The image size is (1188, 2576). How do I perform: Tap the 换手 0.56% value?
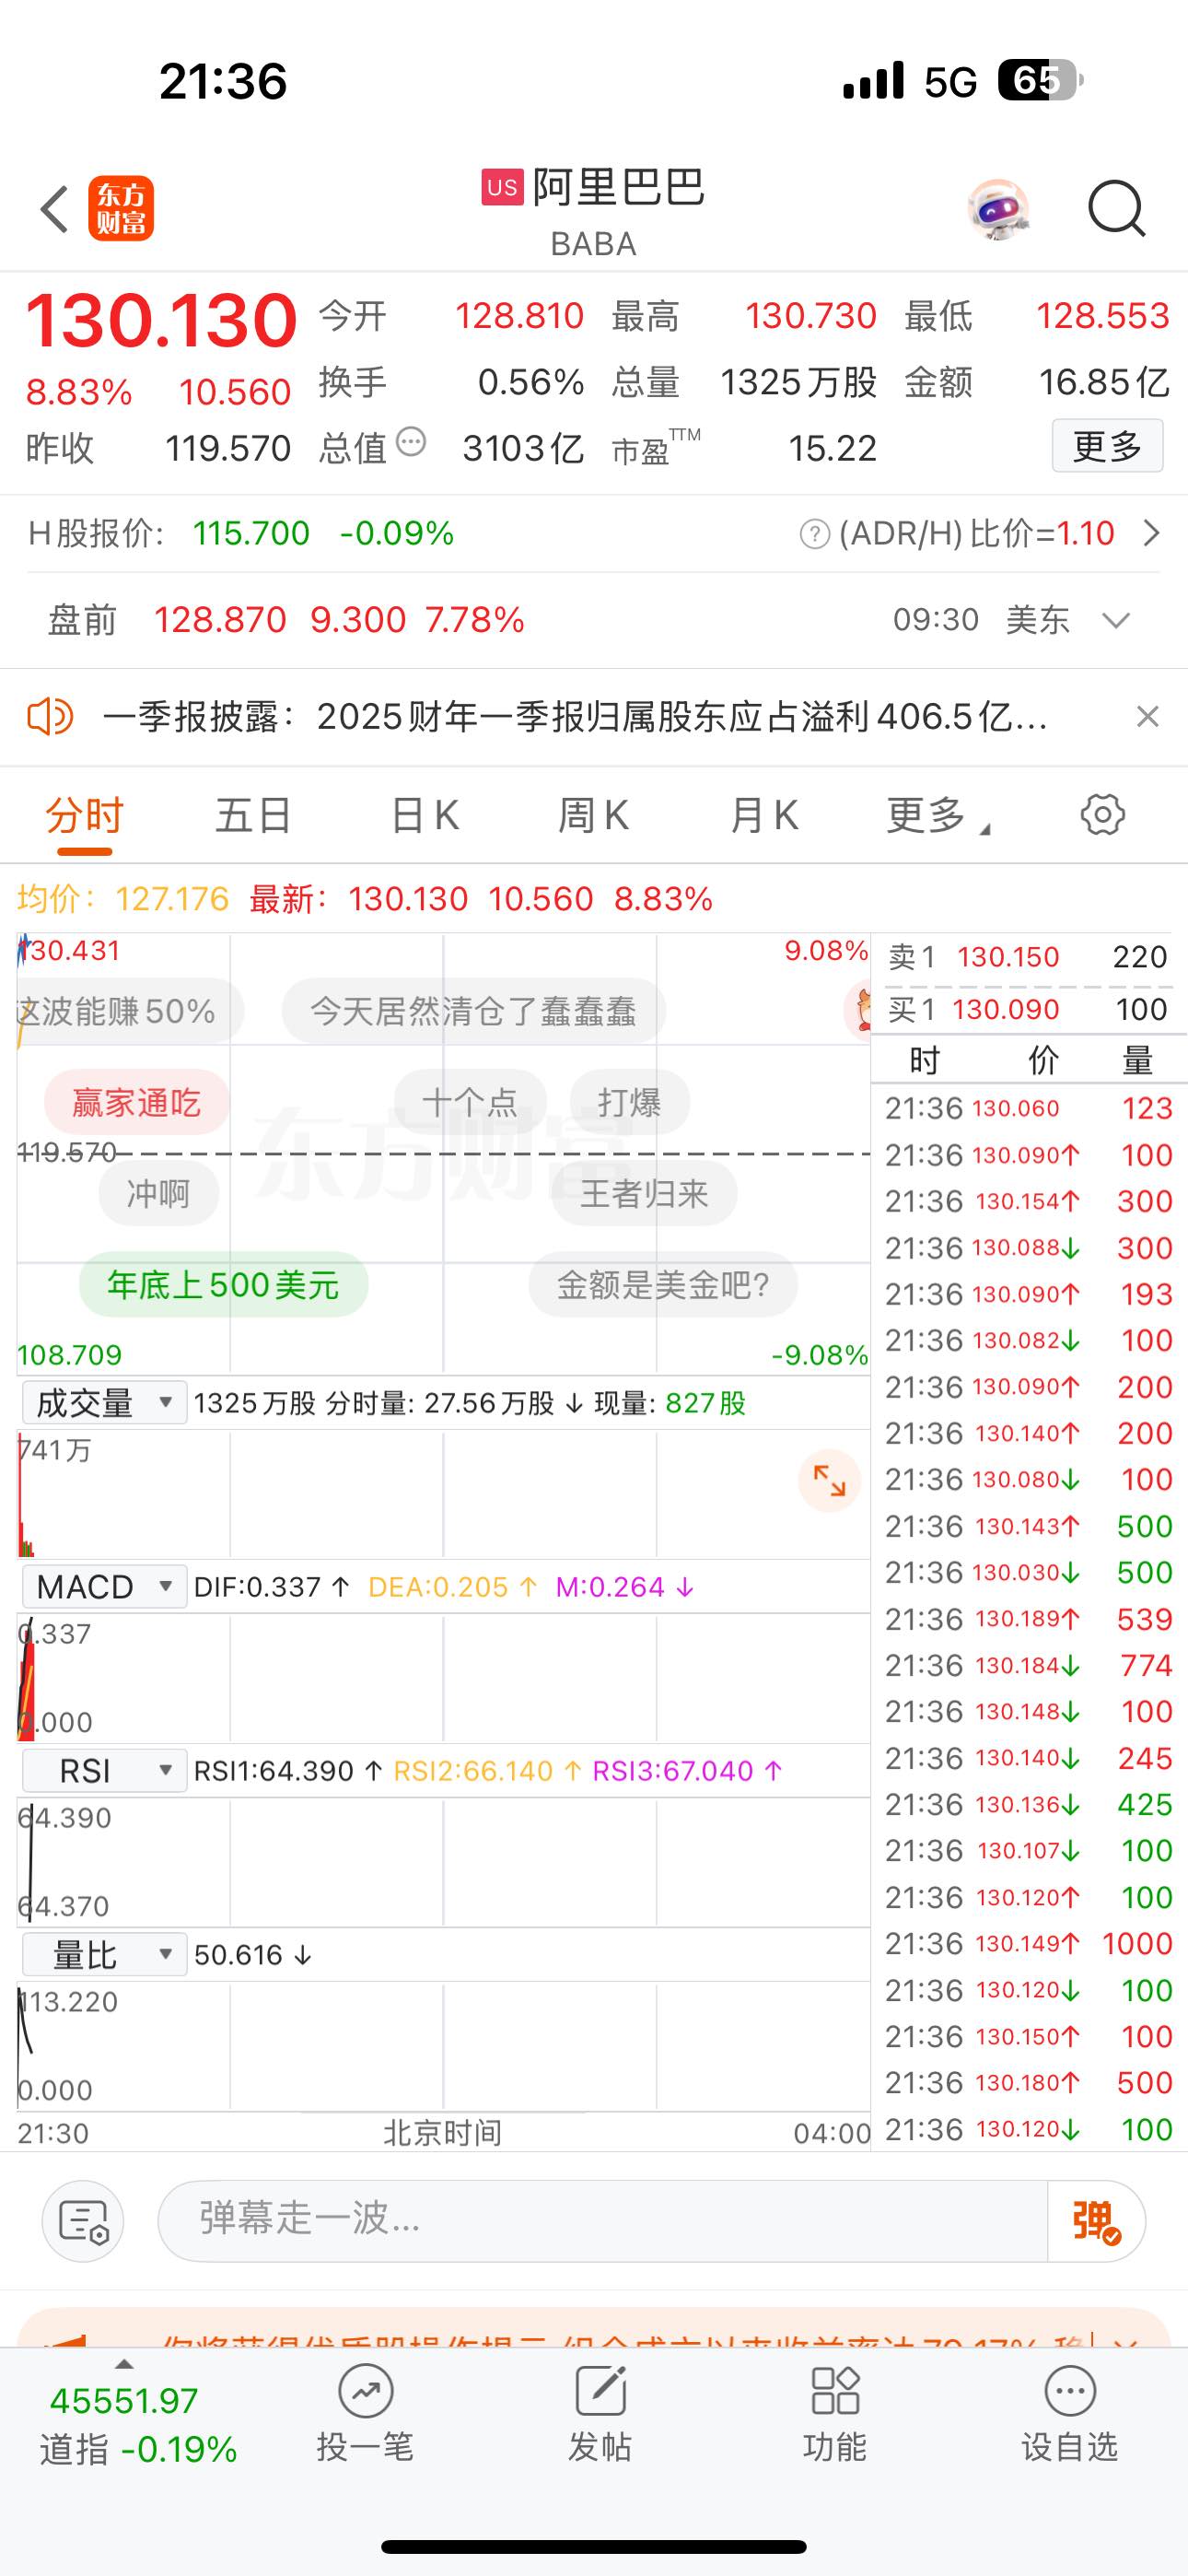pos(530,383)
